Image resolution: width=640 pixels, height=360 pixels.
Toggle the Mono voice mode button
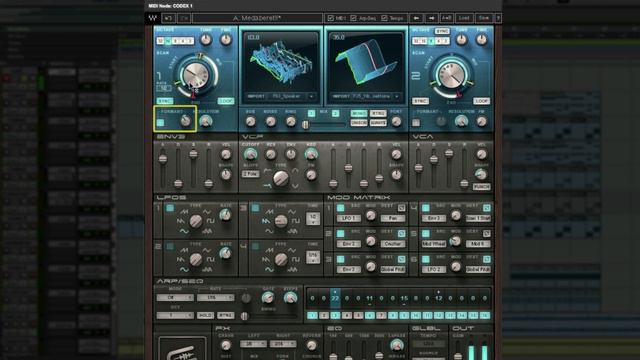359,113
